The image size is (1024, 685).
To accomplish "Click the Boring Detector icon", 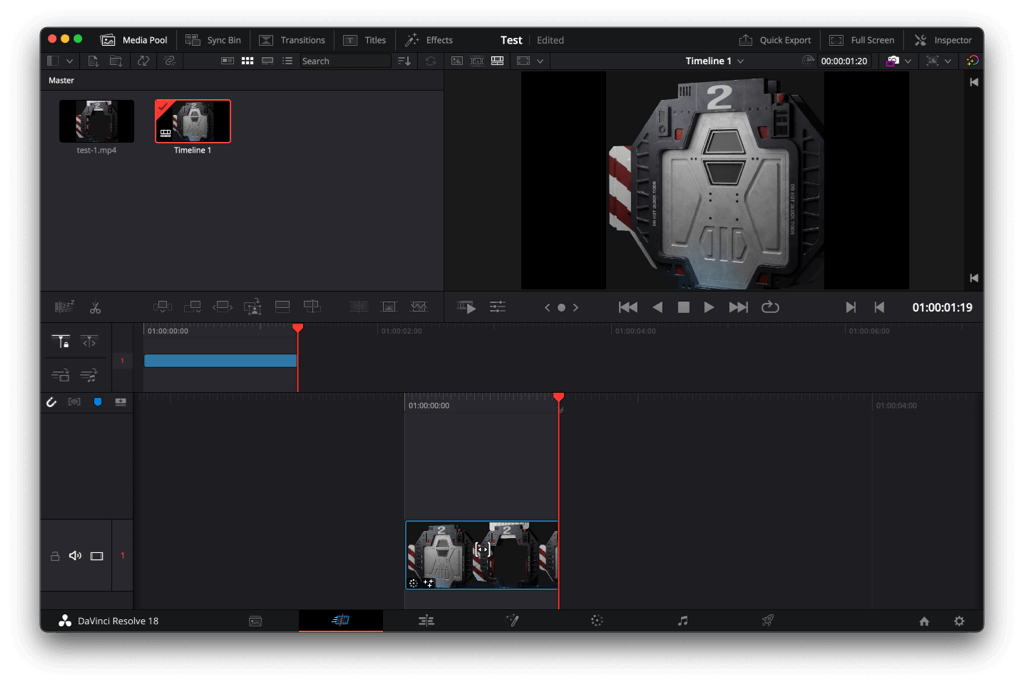I will point(64,308).
